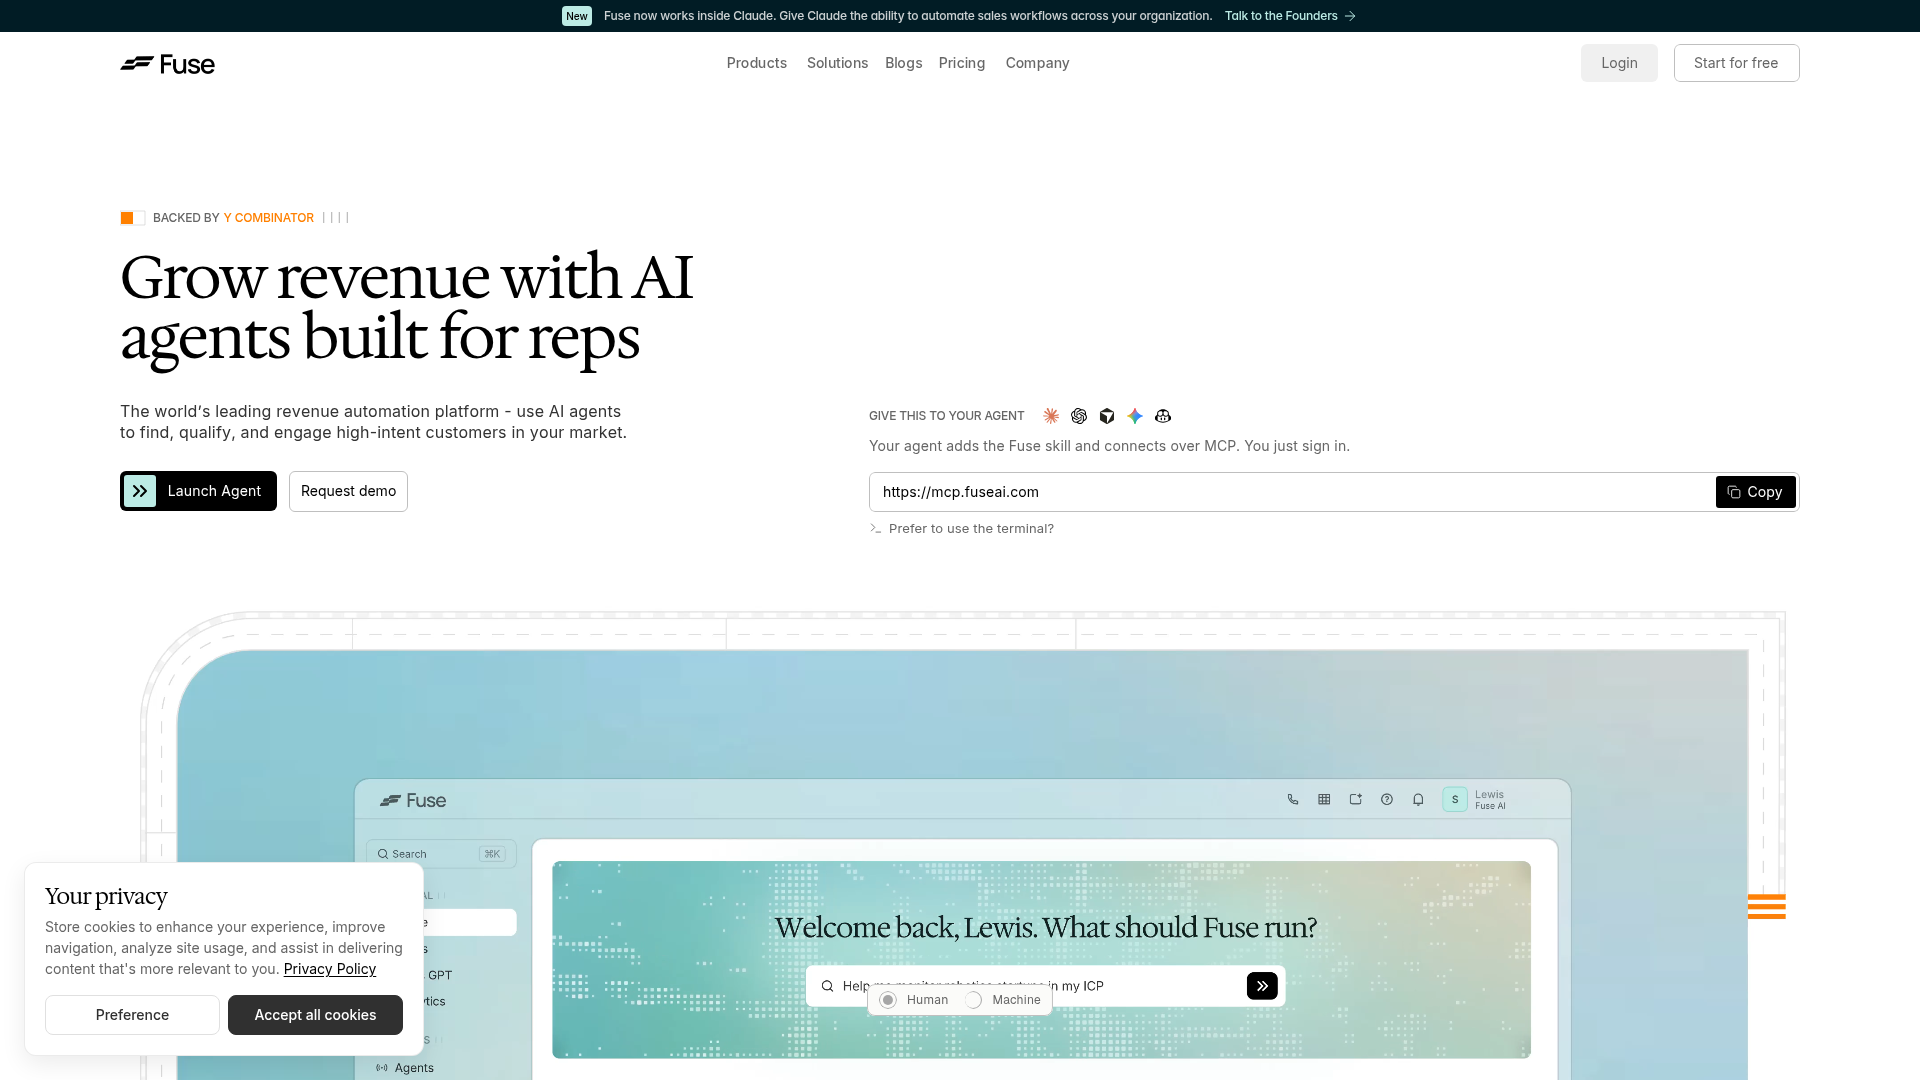Select the Human radio option

888,1000
